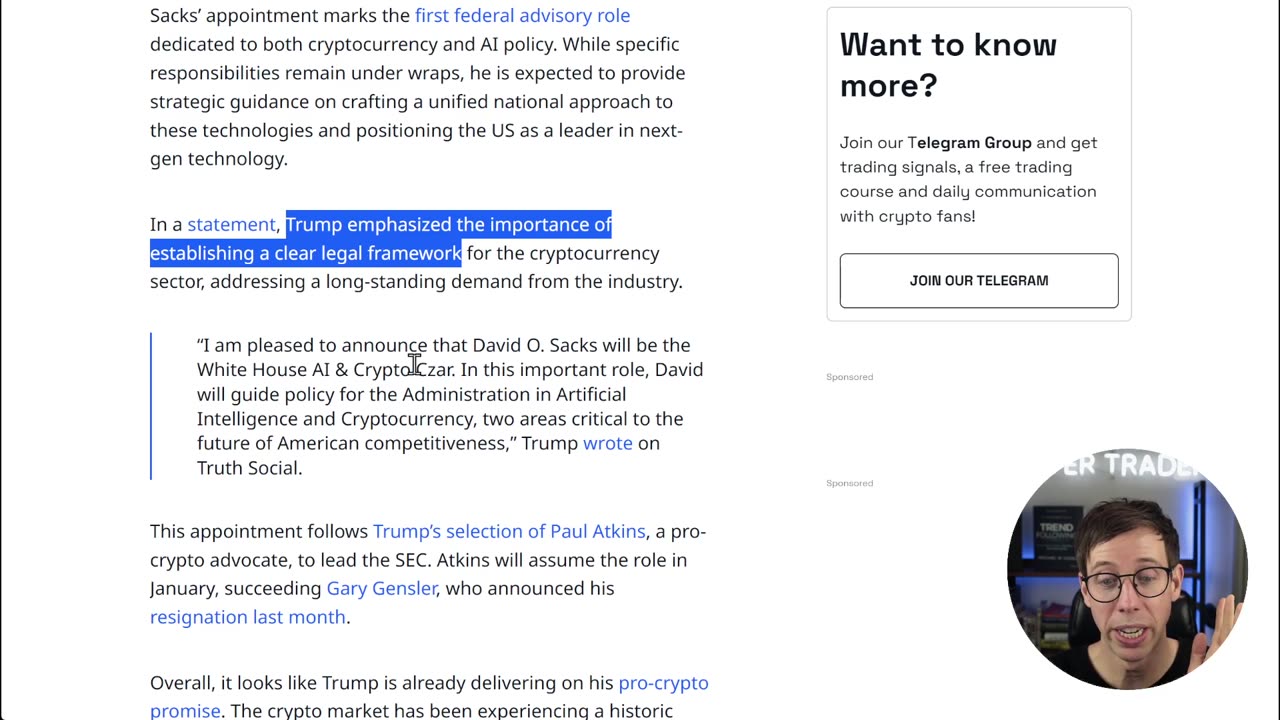
Task: Follow the "wrote" link in the quote
Action: [x=607, y=443]
